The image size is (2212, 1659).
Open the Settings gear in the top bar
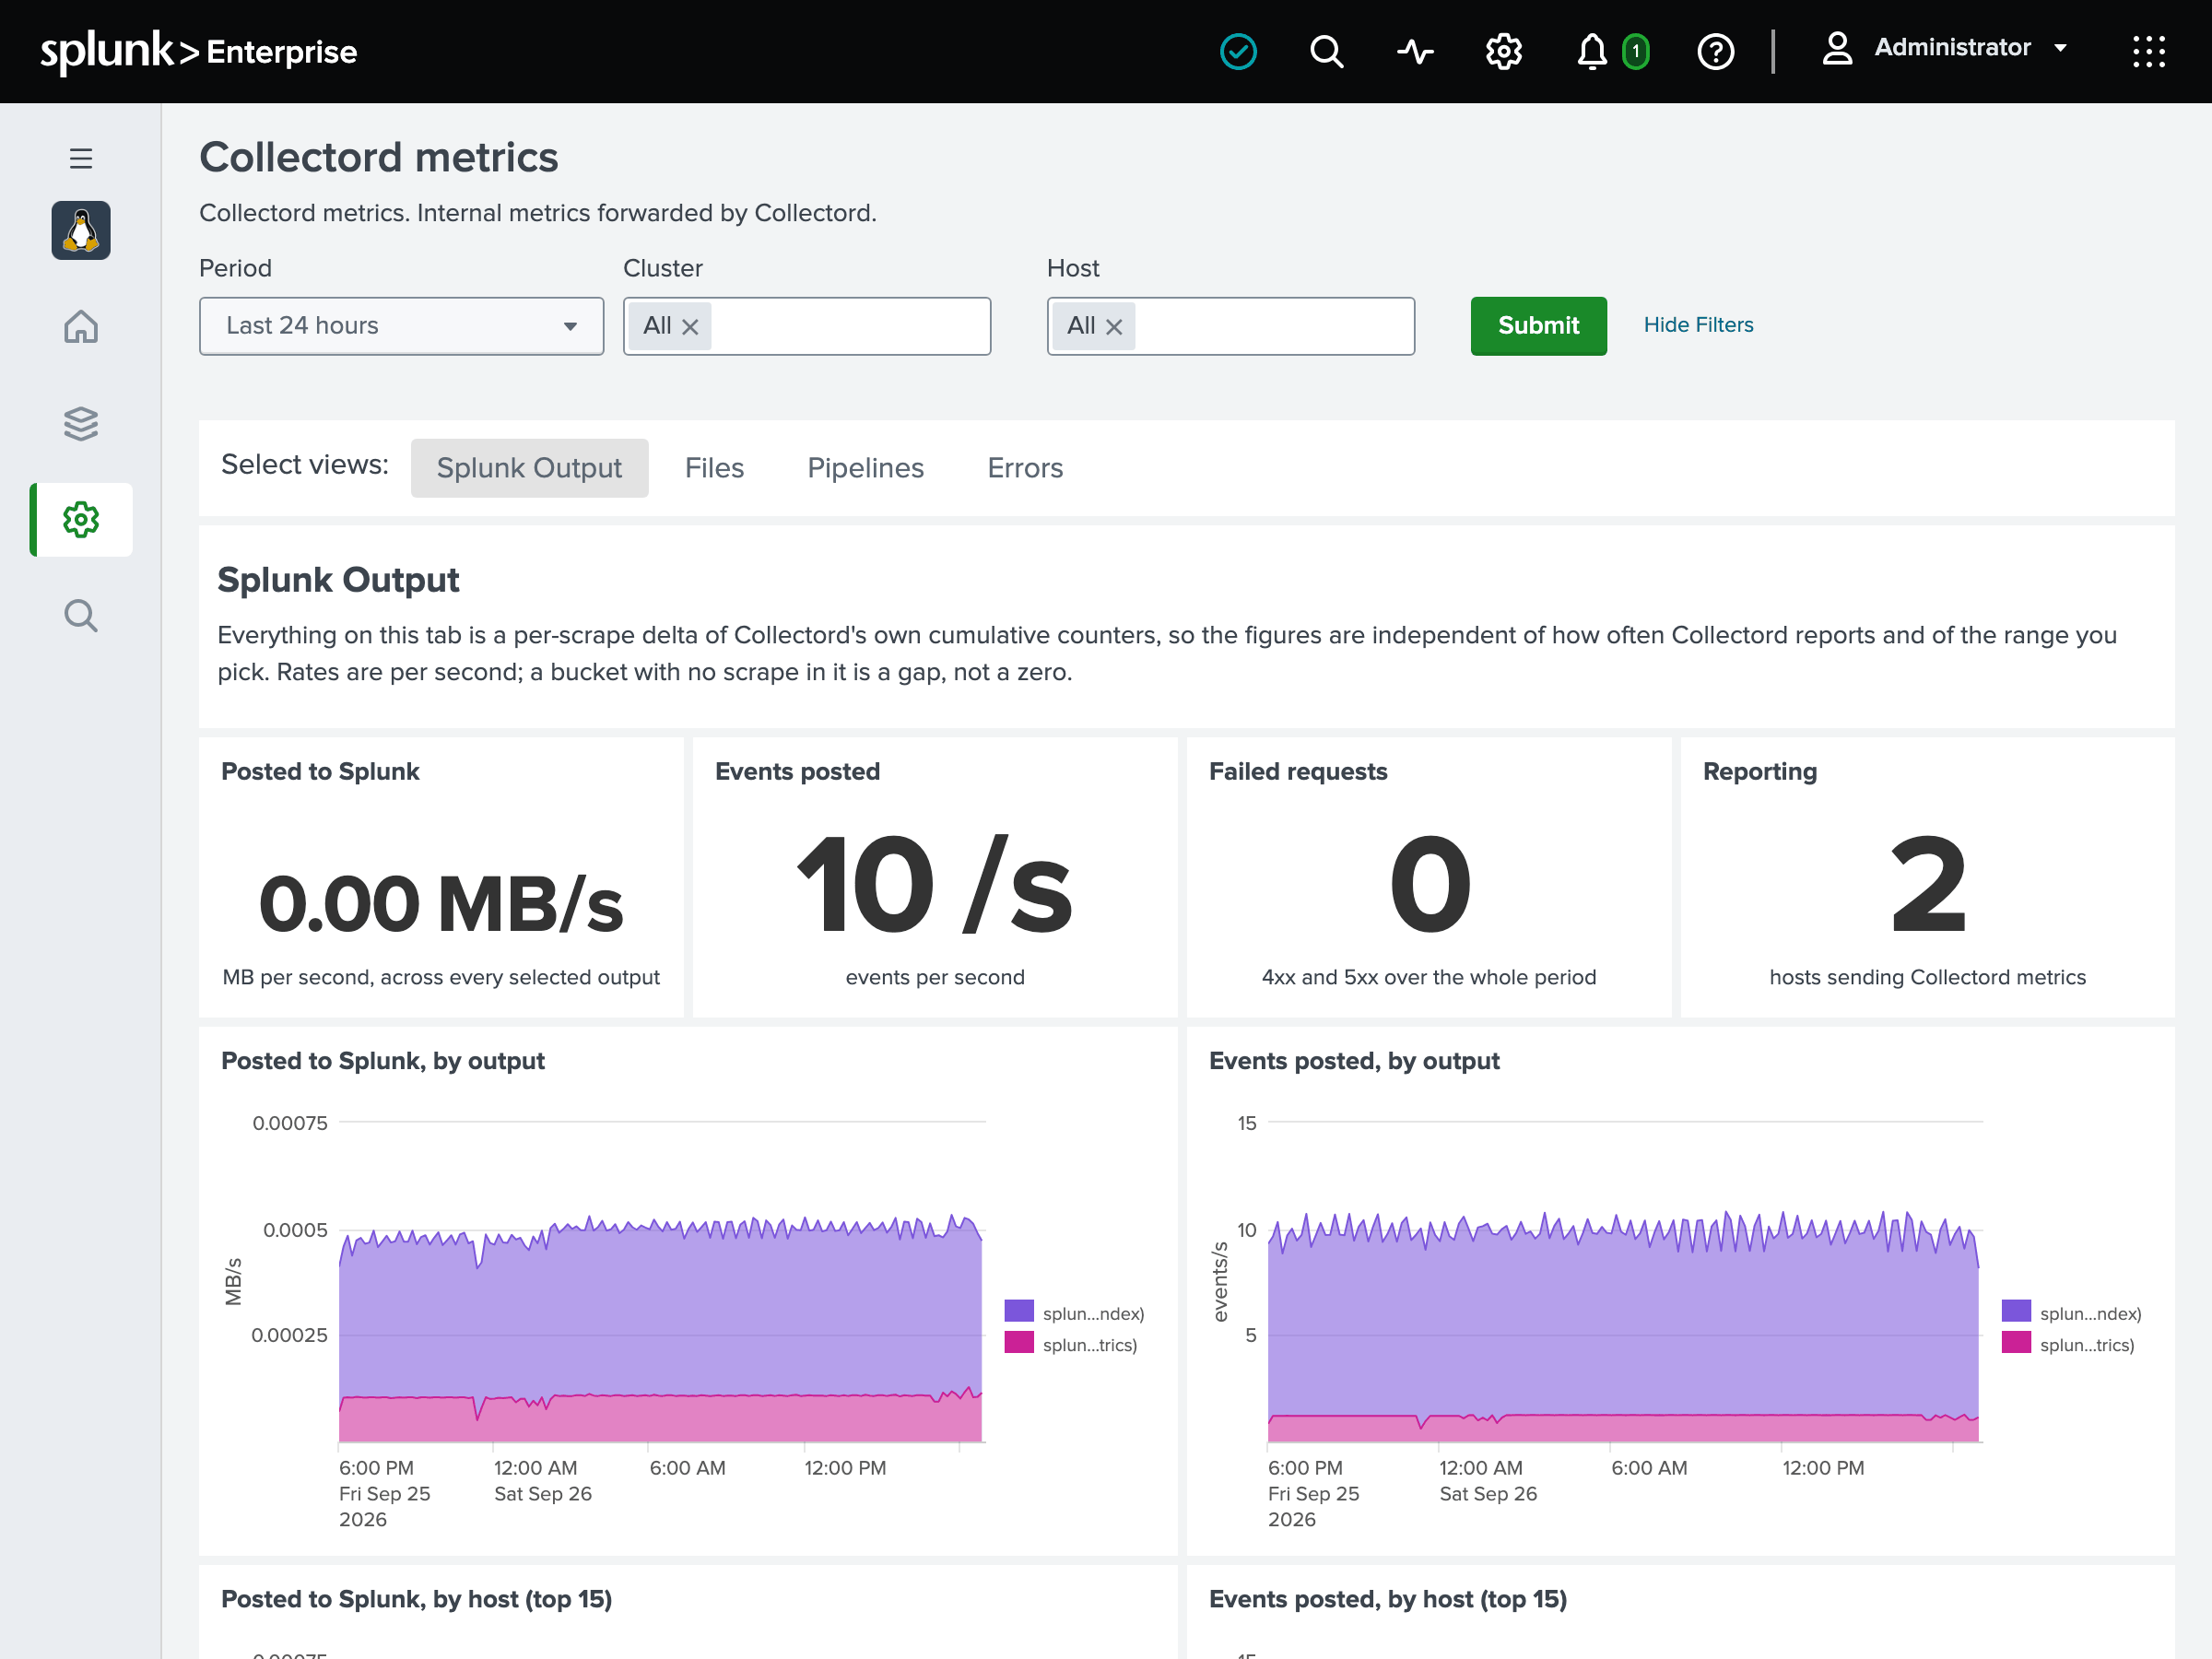[1503, 51]
